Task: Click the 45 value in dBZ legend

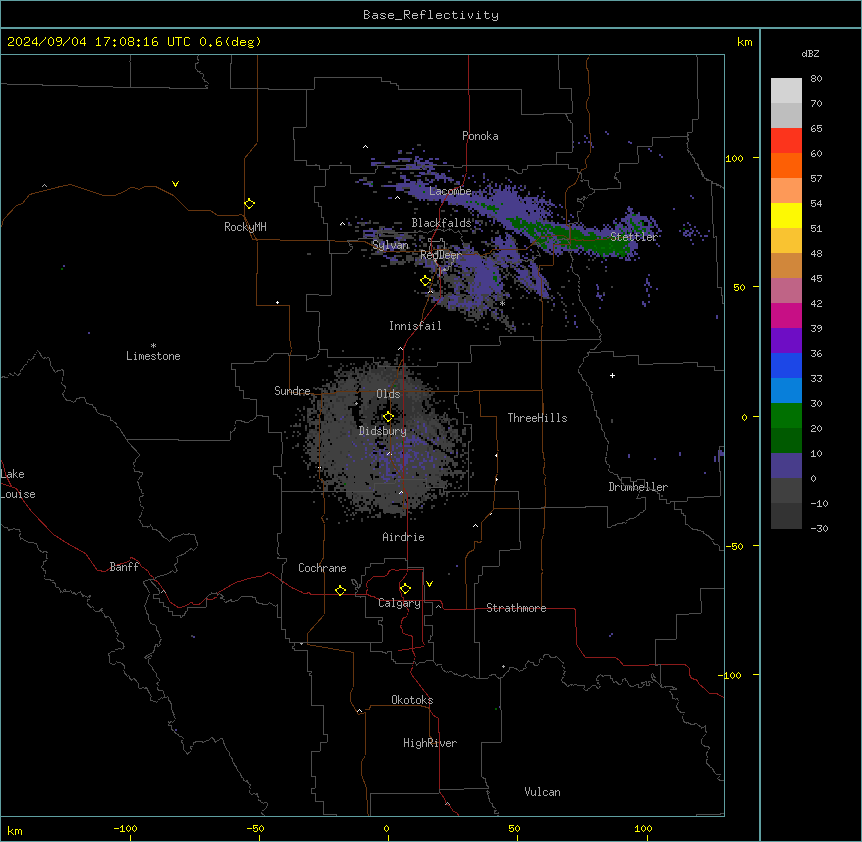Action: pos(816,279)
